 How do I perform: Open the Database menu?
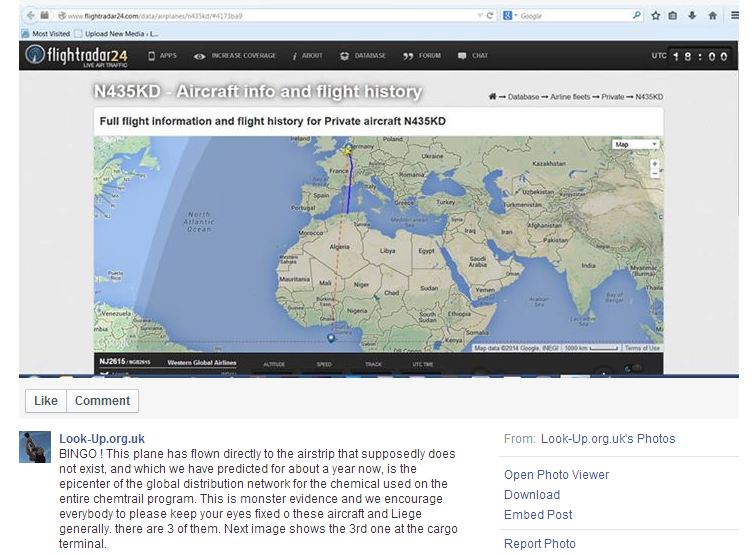363,56
